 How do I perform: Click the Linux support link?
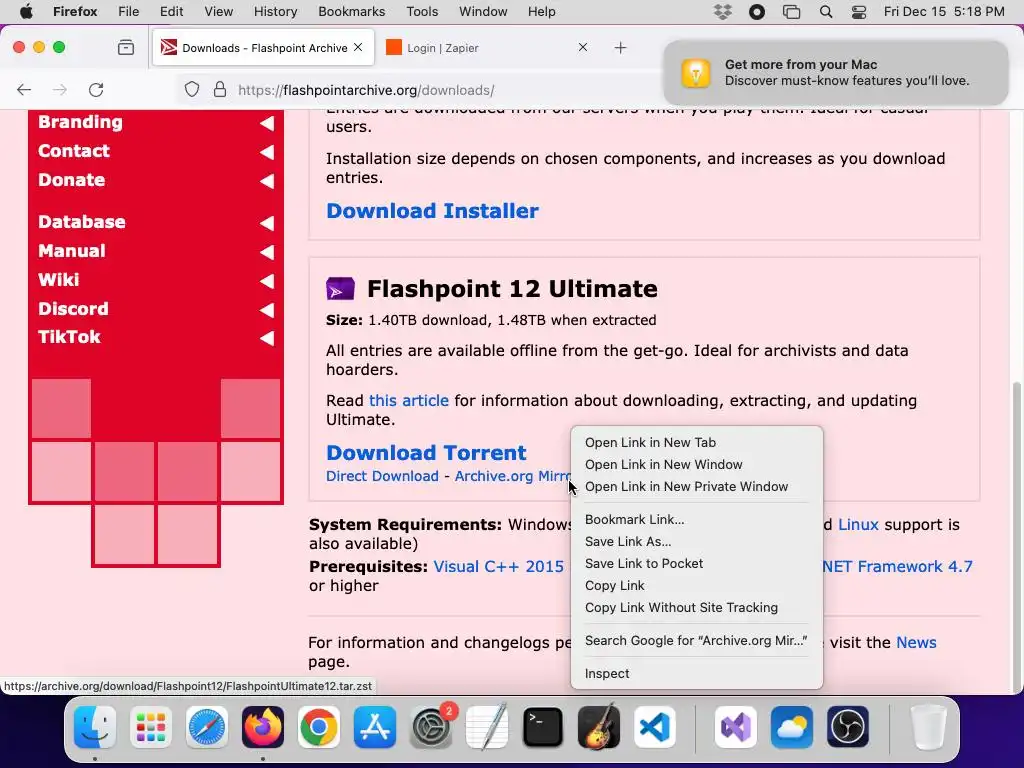(858, 524)
